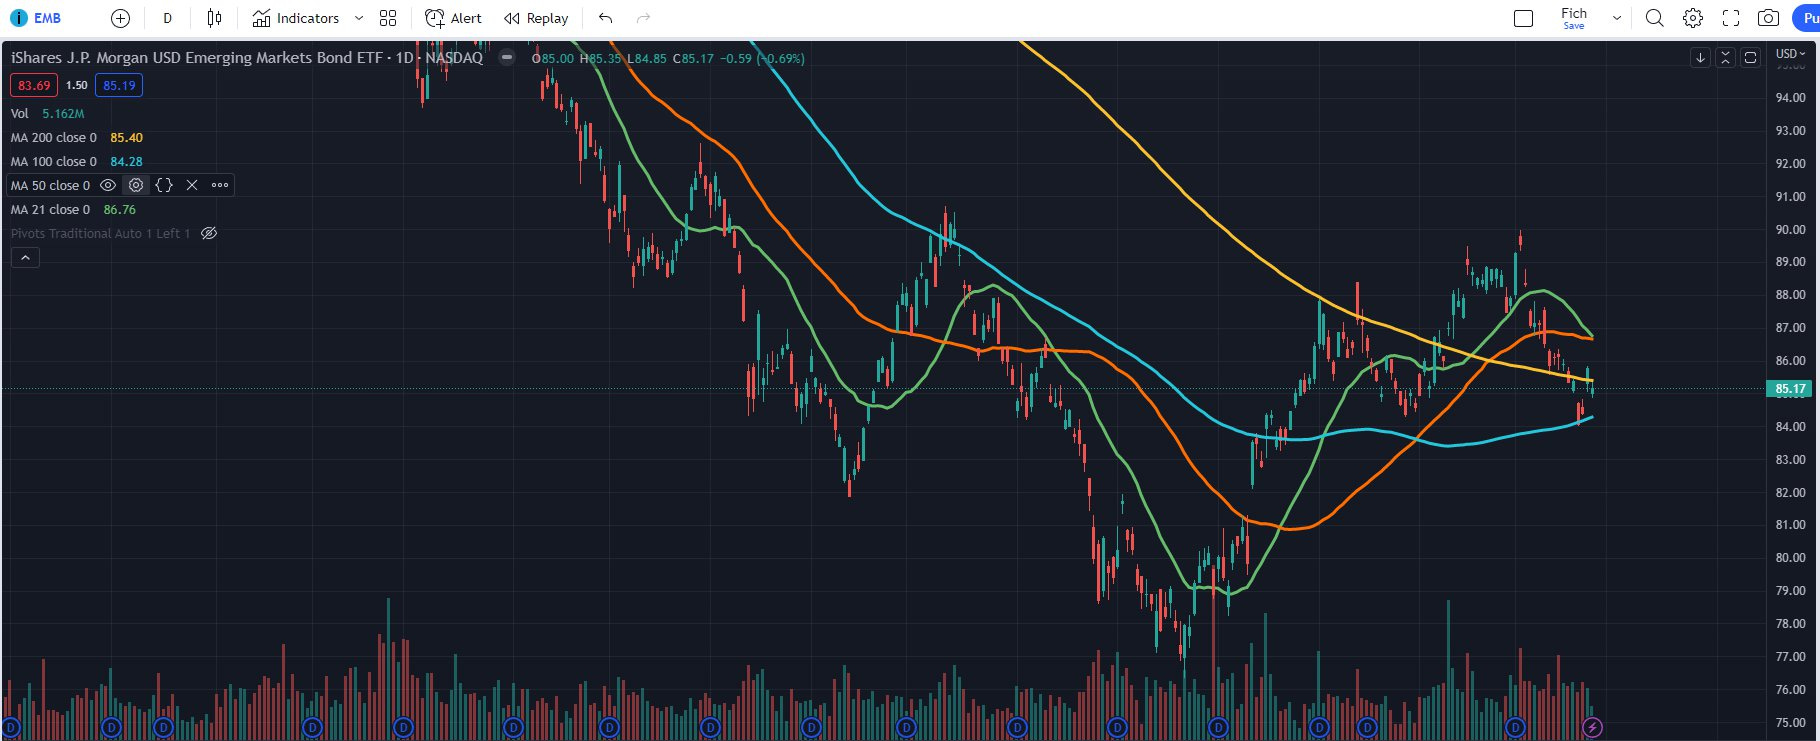The height and width of the screenshot is (741, 1820).
Task: Open the indicator templates grid icon
Action: point(388,18)
